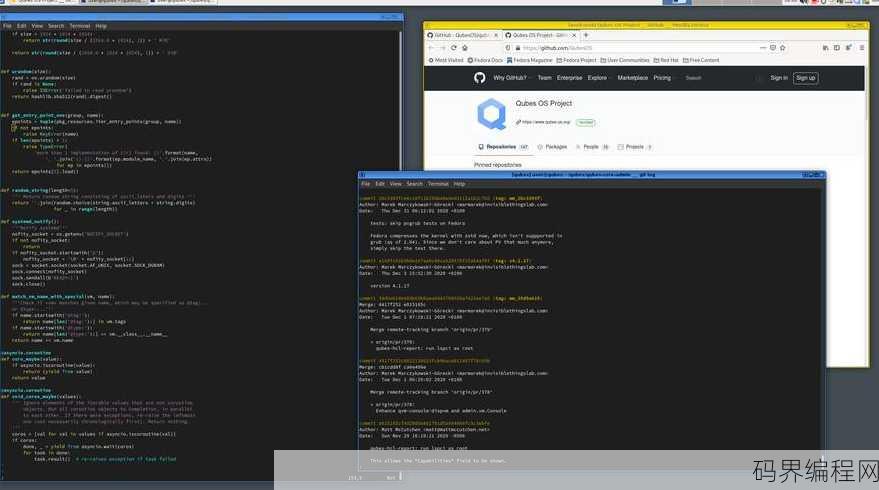879x490 pixels.
Task: Open the Team link on GitHub header
Action: (544, 78)
